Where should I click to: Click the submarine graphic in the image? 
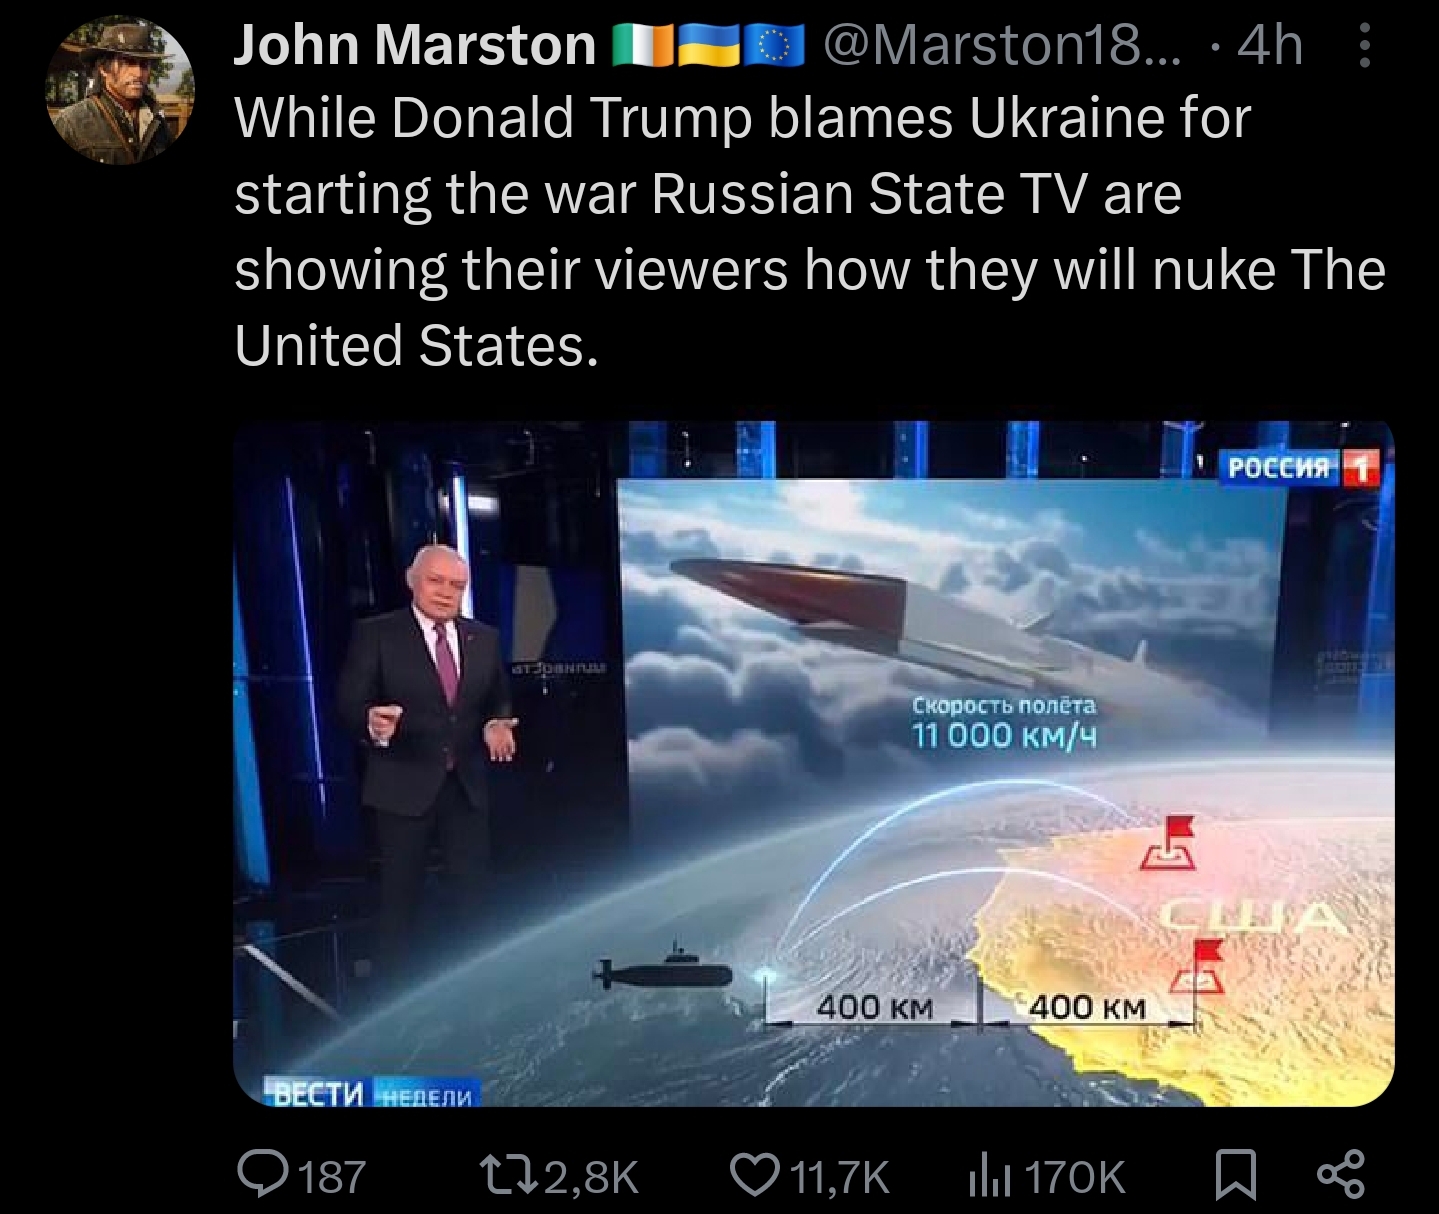pyautogui.click(x=664, y=971)
